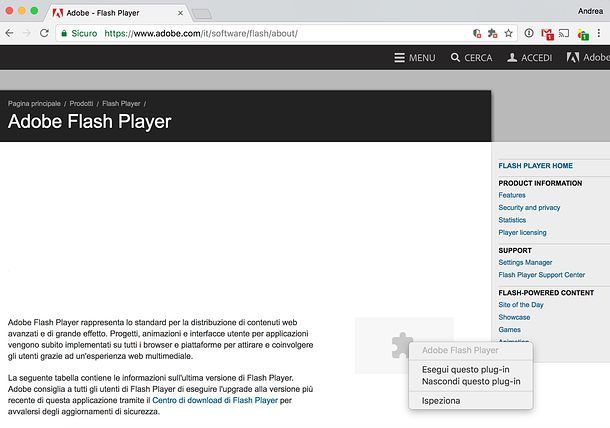610x428 pixels.
Task: Open the info circle extension icon
Action: 529,33
